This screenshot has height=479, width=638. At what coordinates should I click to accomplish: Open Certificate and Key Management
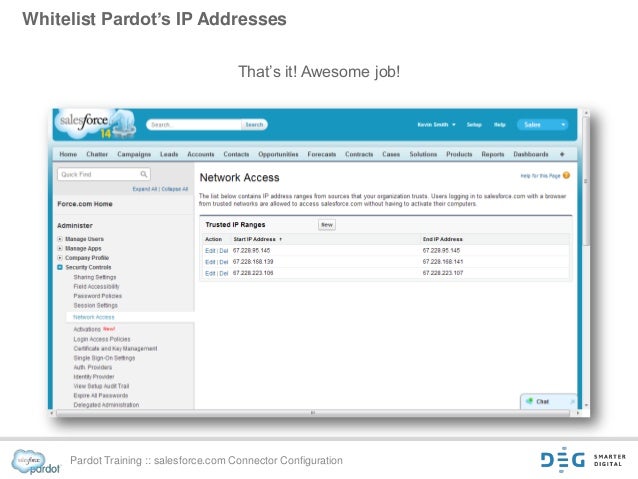116,348
